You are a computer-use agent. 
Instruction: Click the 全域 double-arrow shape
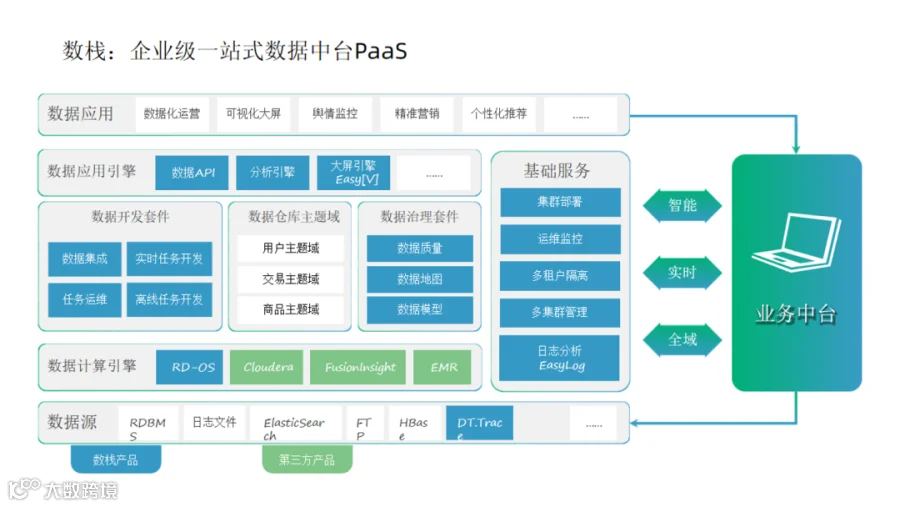(682, 340)
